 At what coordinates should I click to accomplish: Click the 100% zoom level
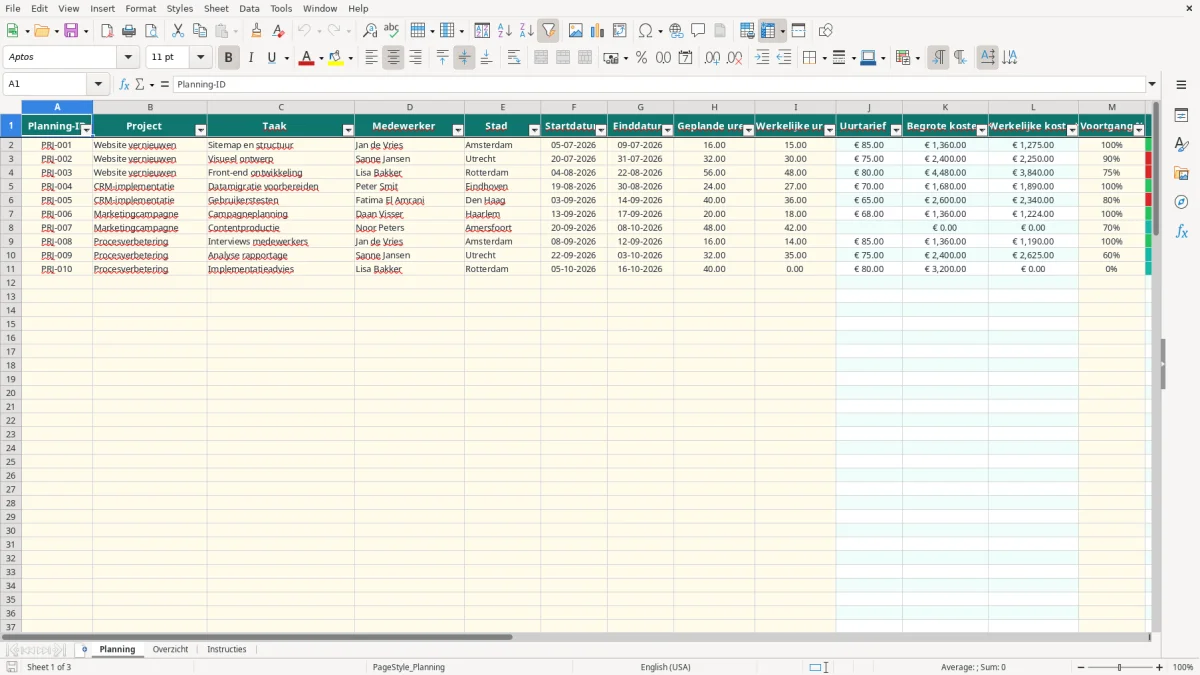[1183, 667]
